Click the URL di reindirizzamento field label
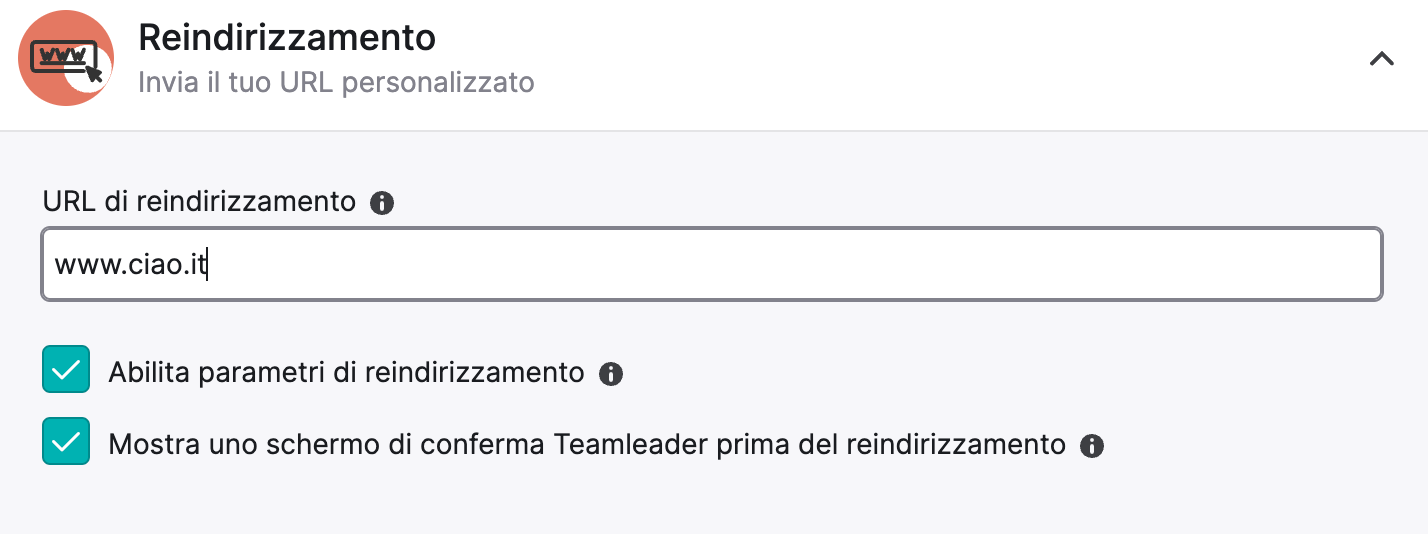 199,201
